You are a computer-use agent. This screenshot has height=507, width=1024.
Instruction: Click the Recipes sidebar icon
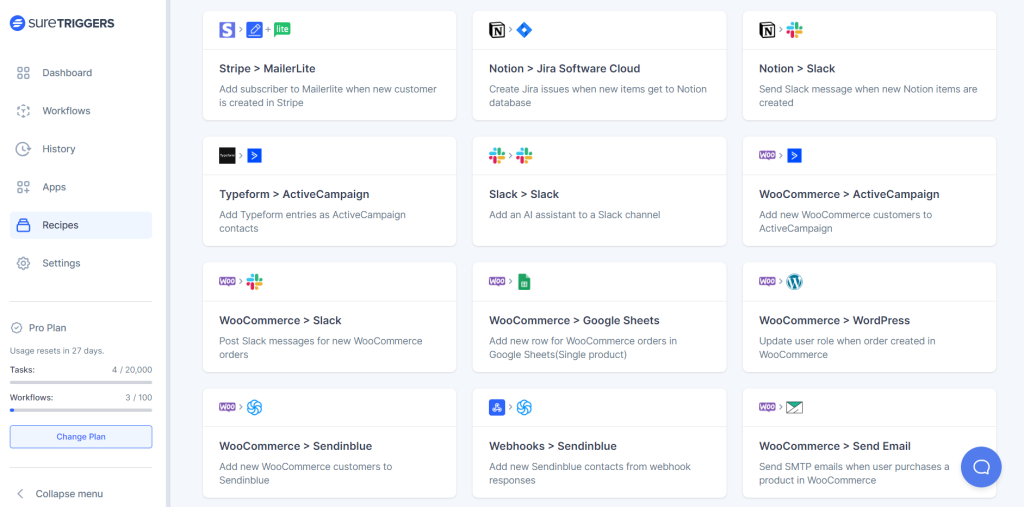[x=23, y=225]
